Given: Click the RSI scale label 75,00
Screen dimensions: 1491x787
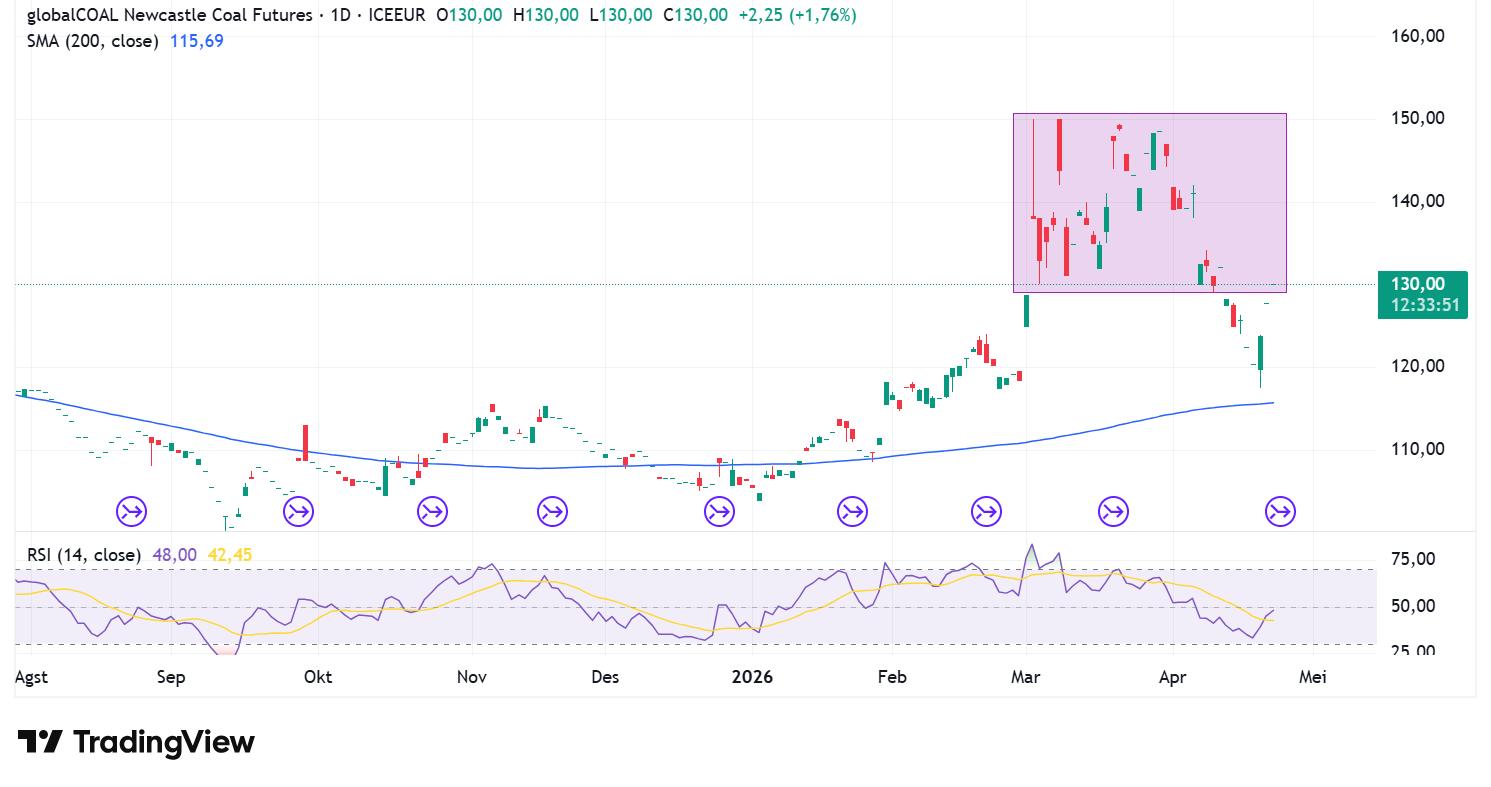Looking at the screenshot, I should point(1414,559).
